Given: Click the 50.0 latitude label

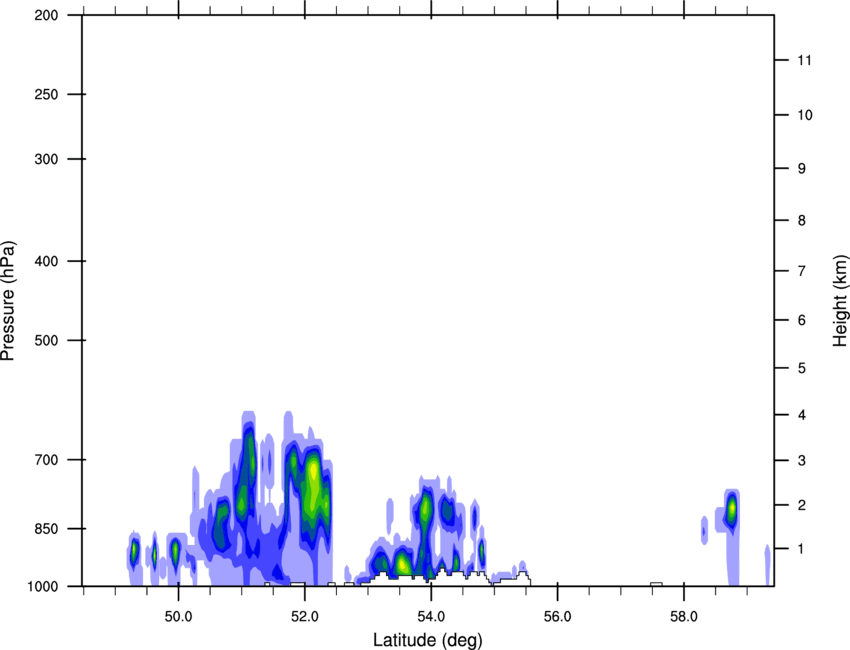Looking at the screenshot, I should click(x=178, y=617).
